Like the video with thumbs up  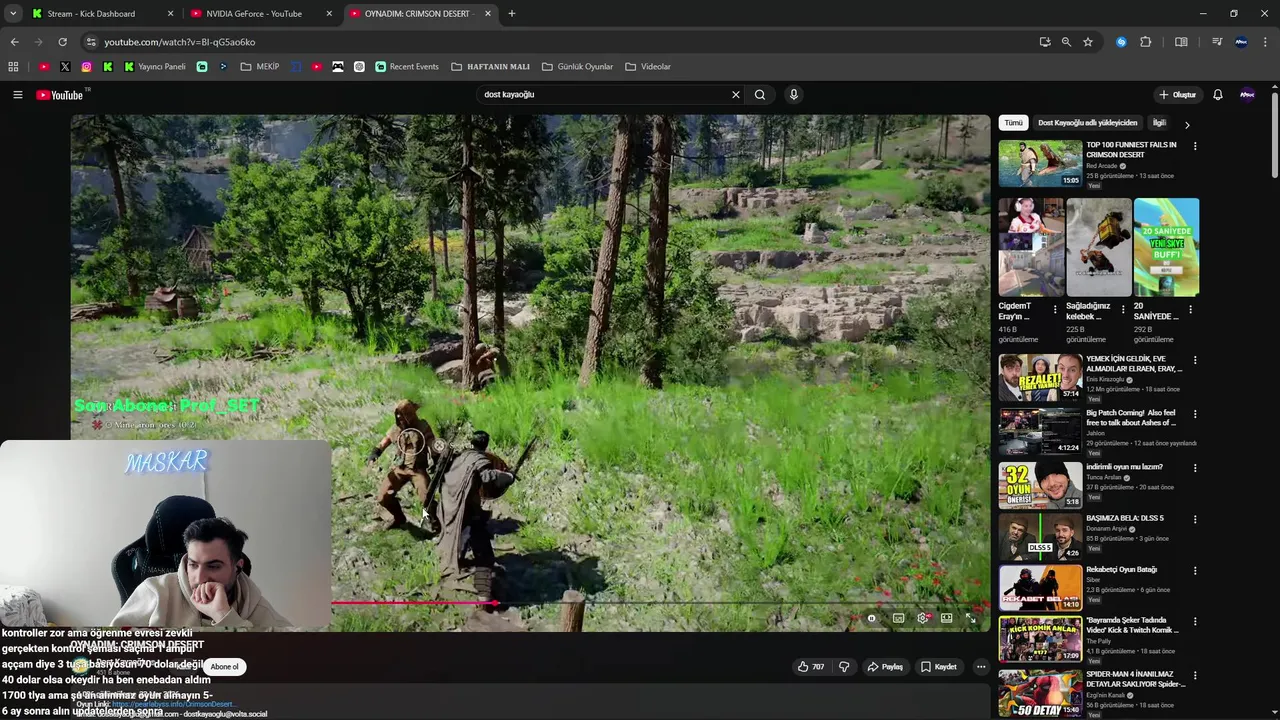pos(811,667)
